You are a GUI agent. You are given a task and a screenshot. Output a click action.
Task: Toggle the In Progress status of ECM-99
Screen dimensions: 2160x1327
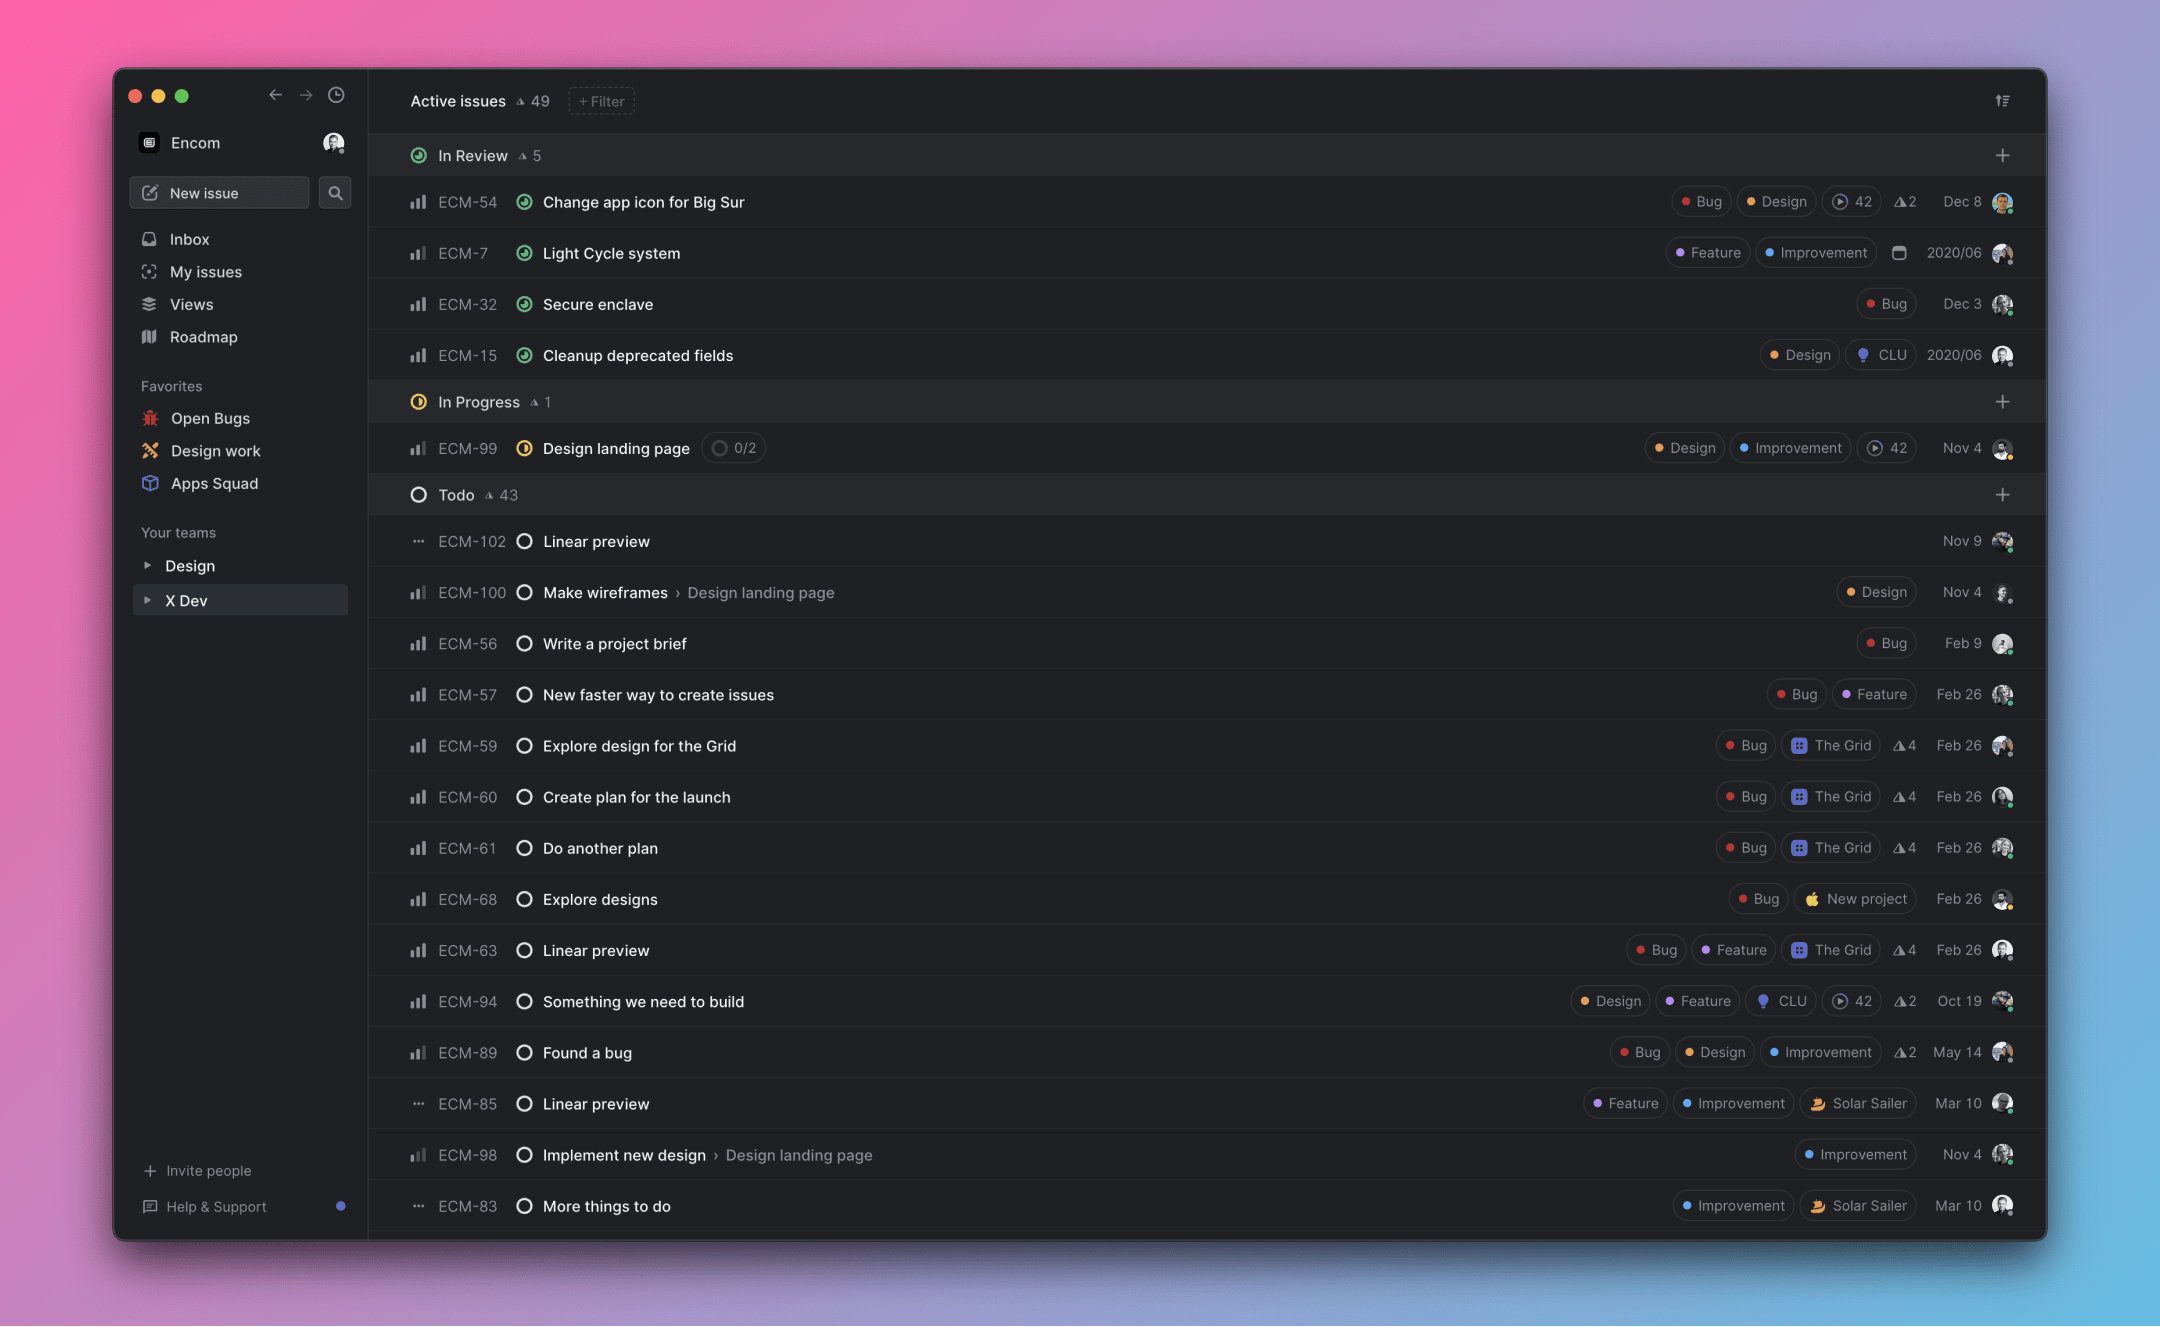point(524,449)
